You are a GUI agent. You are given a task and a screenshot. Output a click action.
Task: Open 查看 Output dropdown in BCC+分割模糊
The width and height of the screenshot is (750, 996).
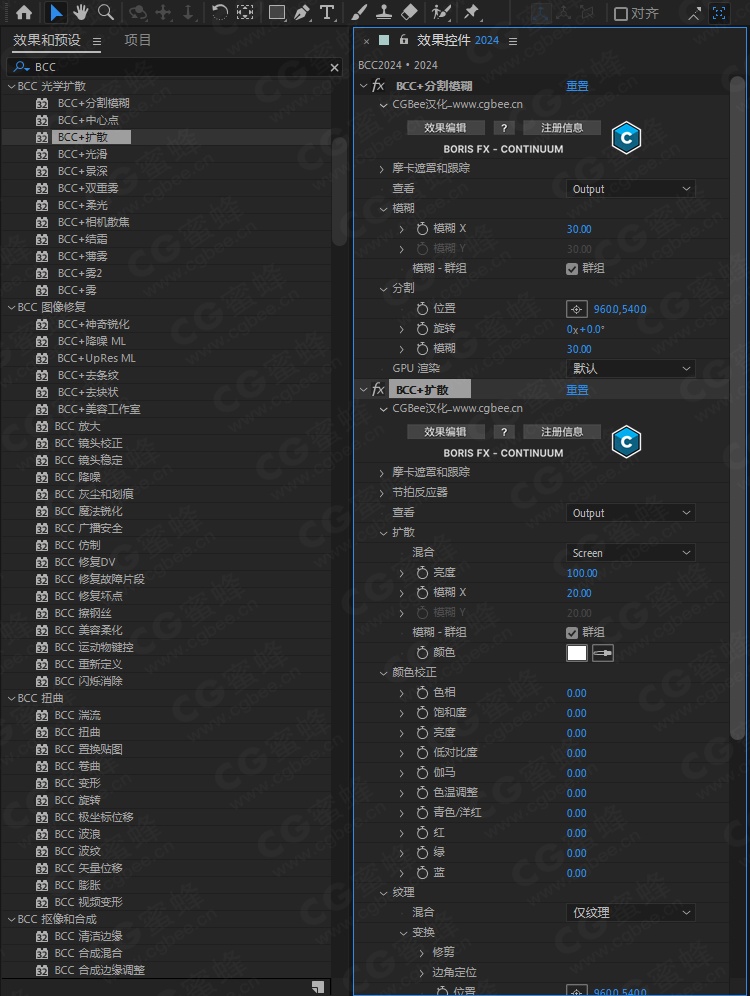(x=630, y=189)
